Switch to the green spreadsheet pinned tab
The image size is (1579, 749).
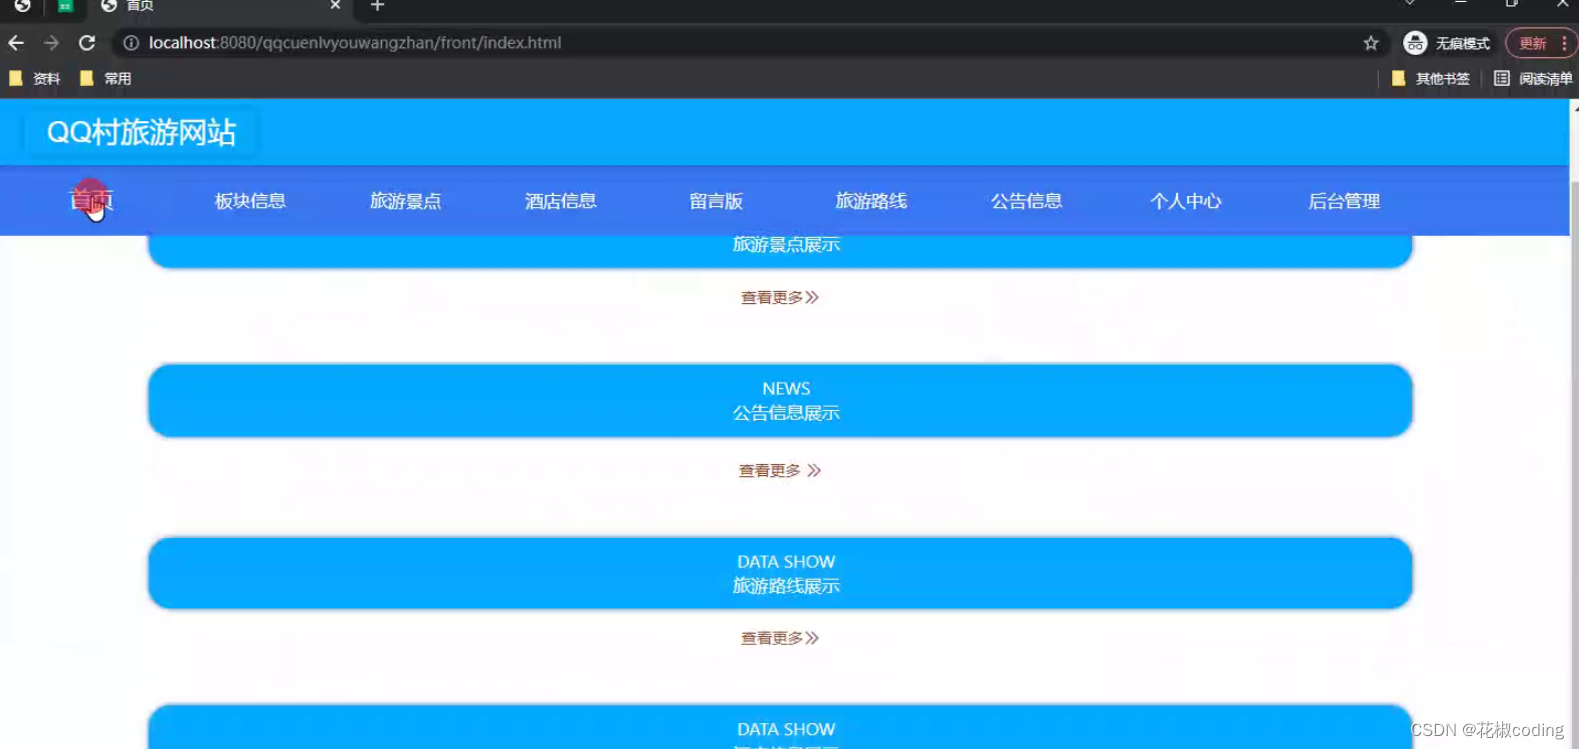coord(65,6)
